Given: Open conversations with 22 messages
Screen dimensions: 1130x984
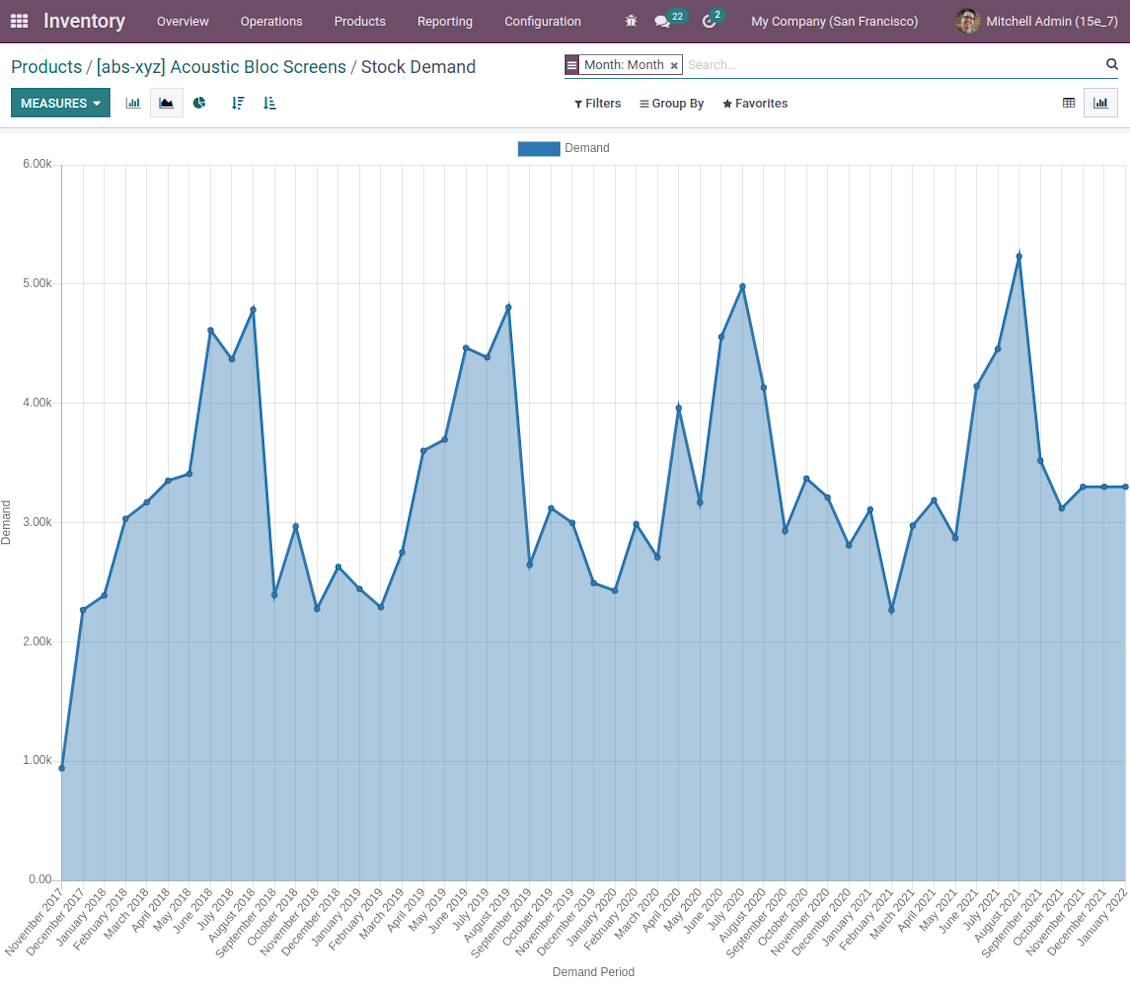Looking at the screenshot, I should click(x=670, y=20).
